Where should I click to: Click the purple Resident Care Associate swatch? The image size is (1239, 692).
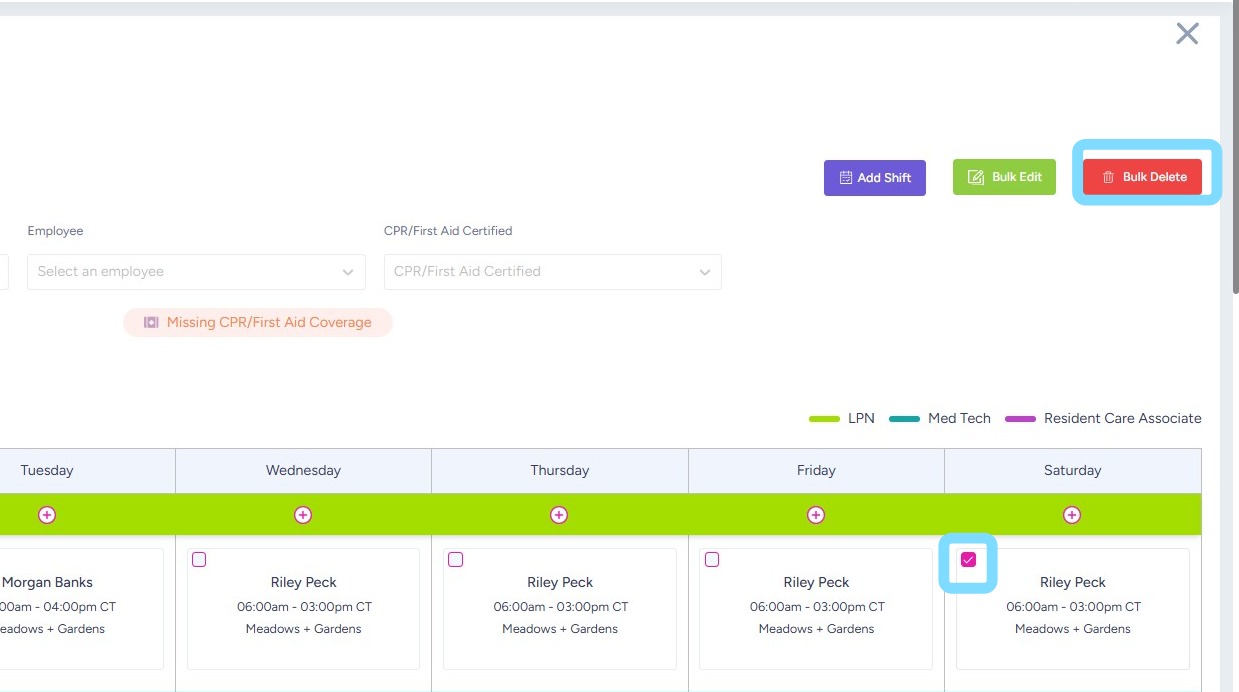pos(1020,419)
